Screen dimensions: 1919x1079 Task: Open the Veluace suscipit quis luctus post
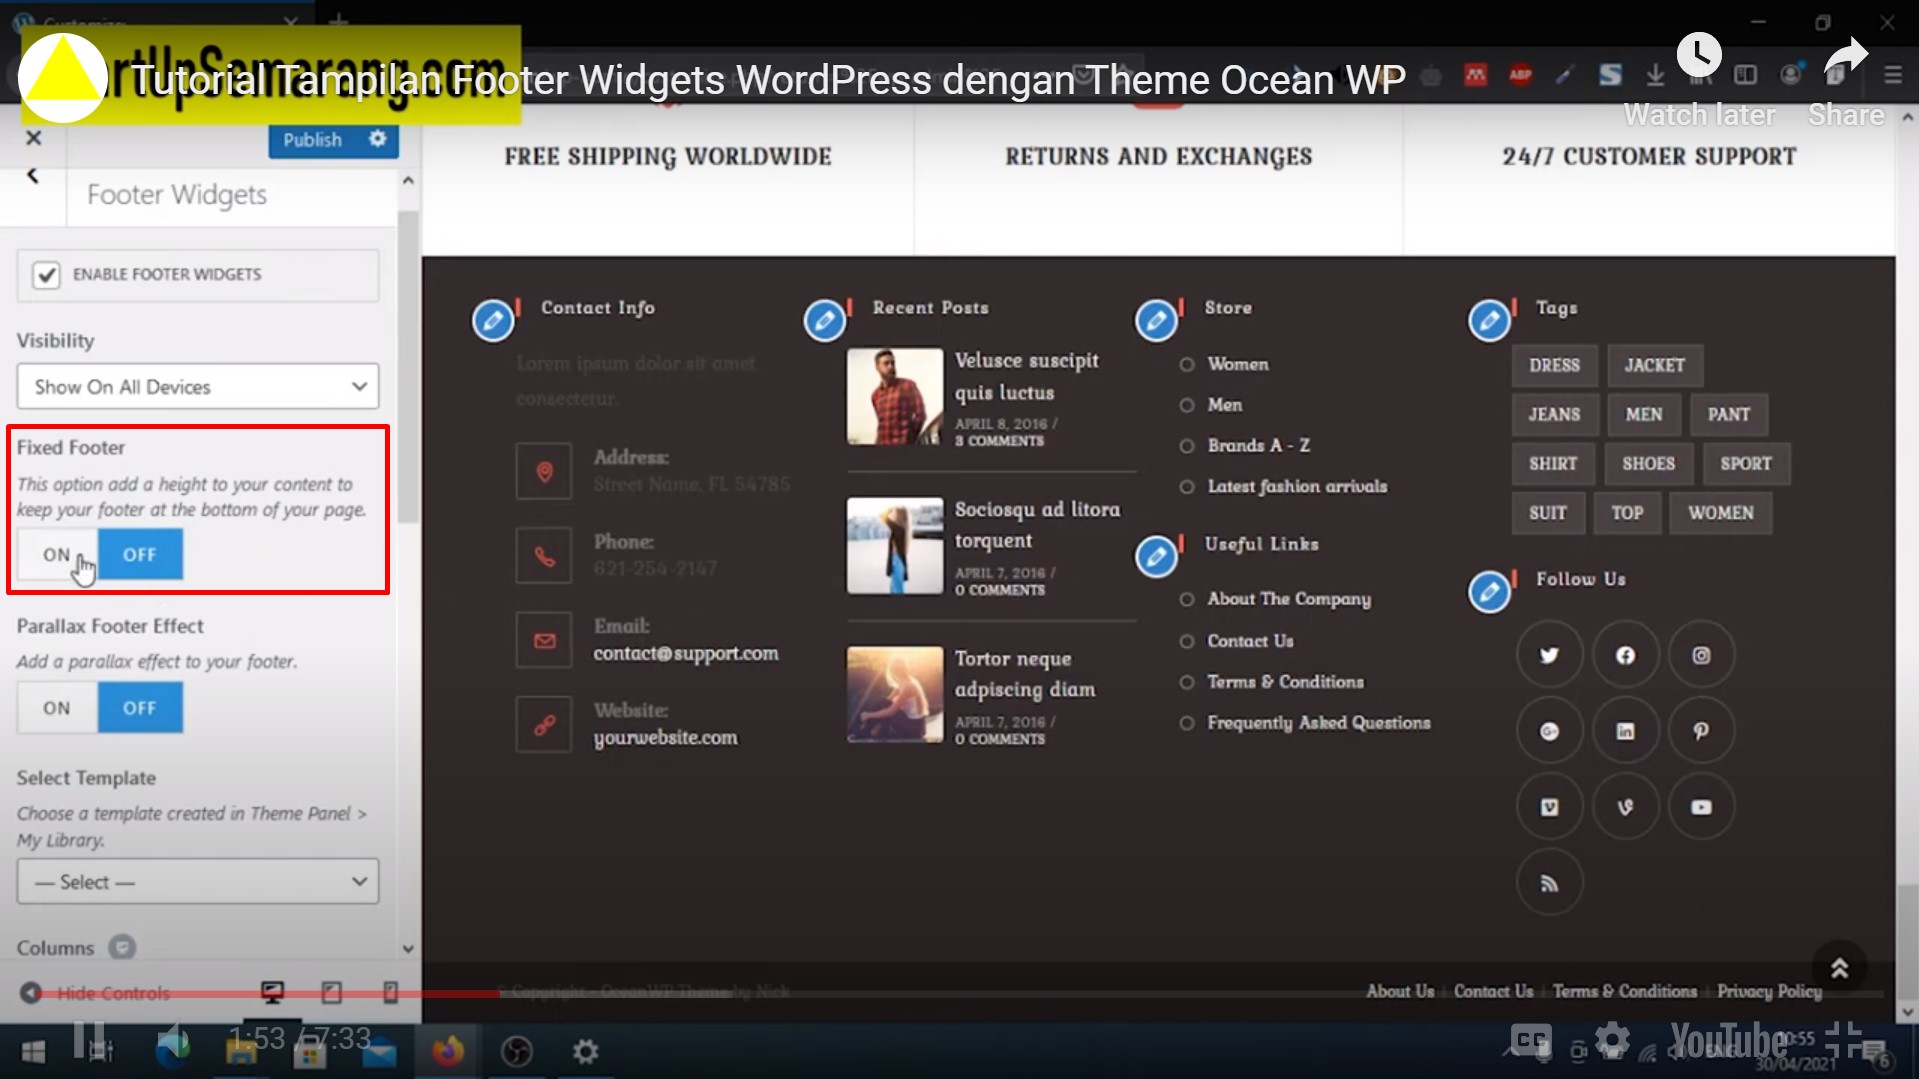1026,377
